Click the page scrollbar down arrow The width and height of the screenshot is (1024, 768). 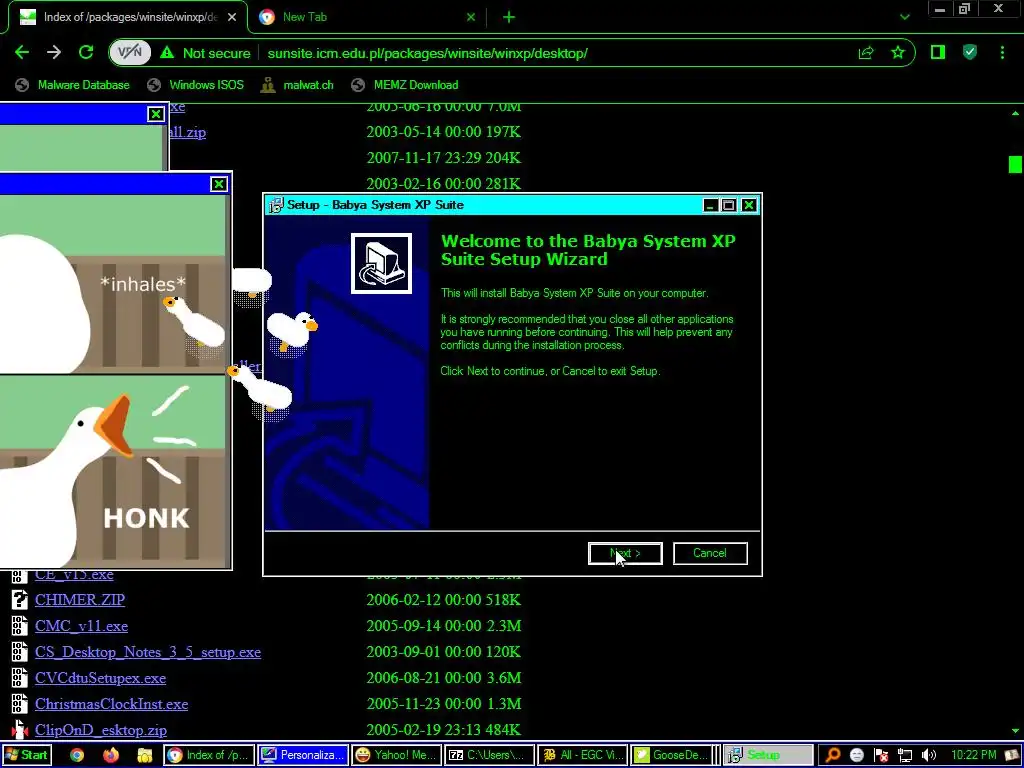tap(1015, 730)
